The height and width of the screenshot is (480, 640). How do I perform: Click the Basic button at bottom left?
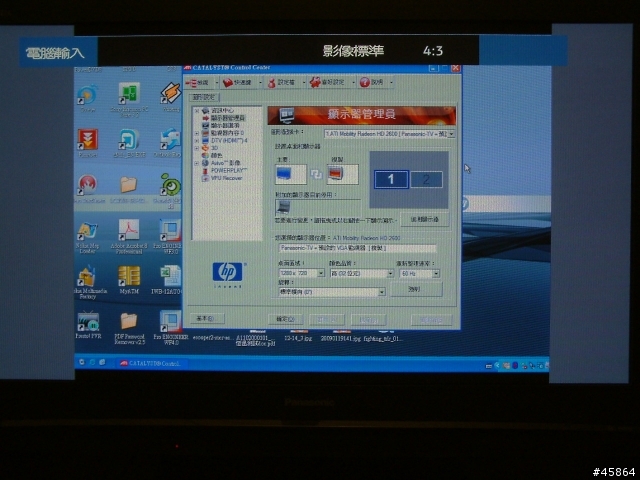tap(207, 318)
